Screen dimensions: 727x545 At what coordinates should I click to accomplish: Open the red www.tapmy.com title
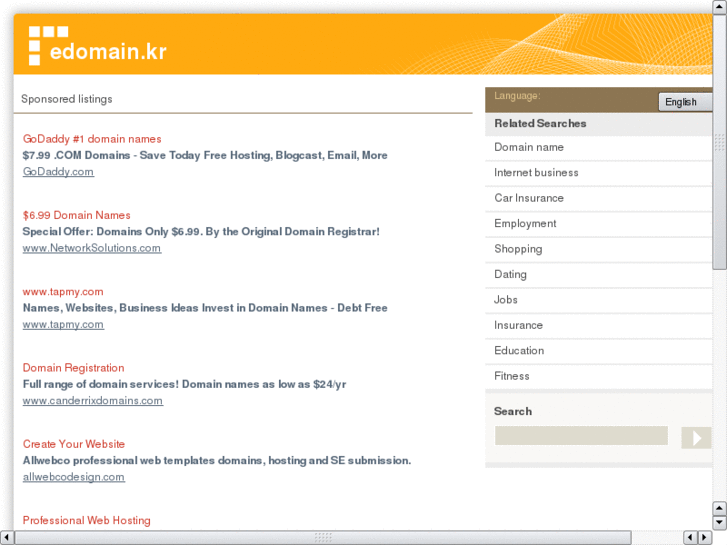pyautogui.click(x=63, y=292)
